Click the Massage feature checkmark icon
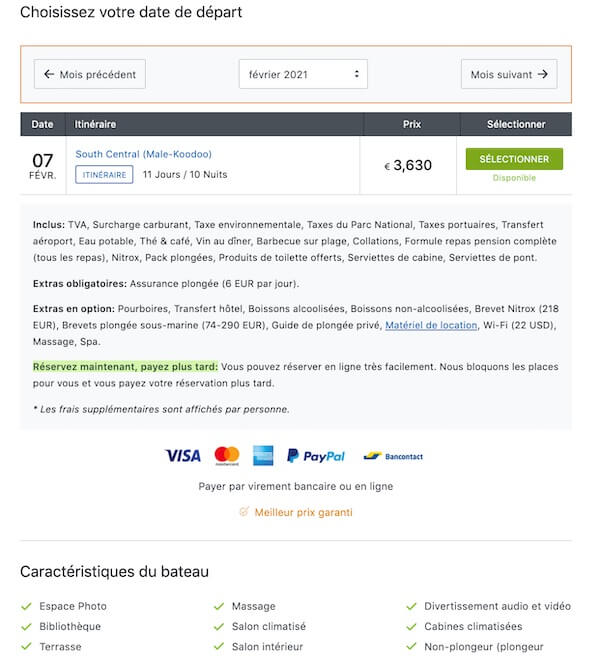The image size is (600, 660). click(219, 606)
